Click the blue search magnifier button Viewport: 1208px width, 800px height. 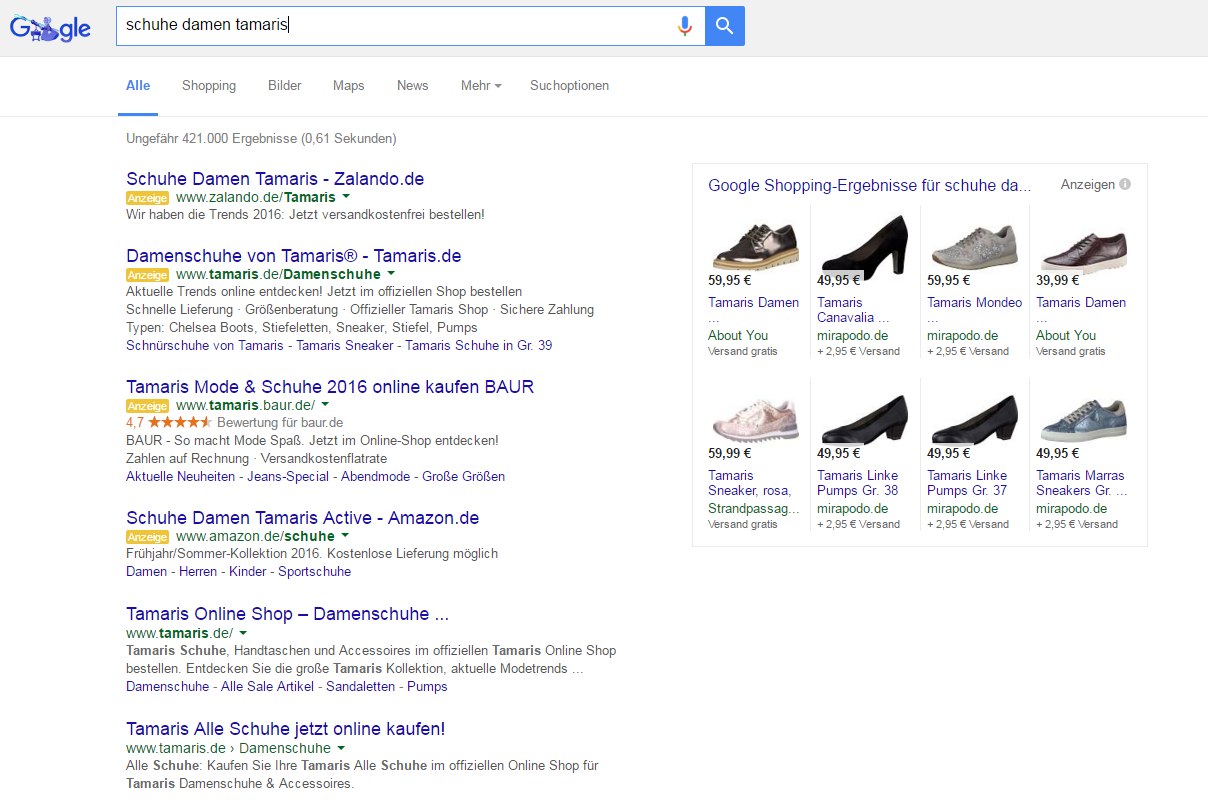point(725,26)
